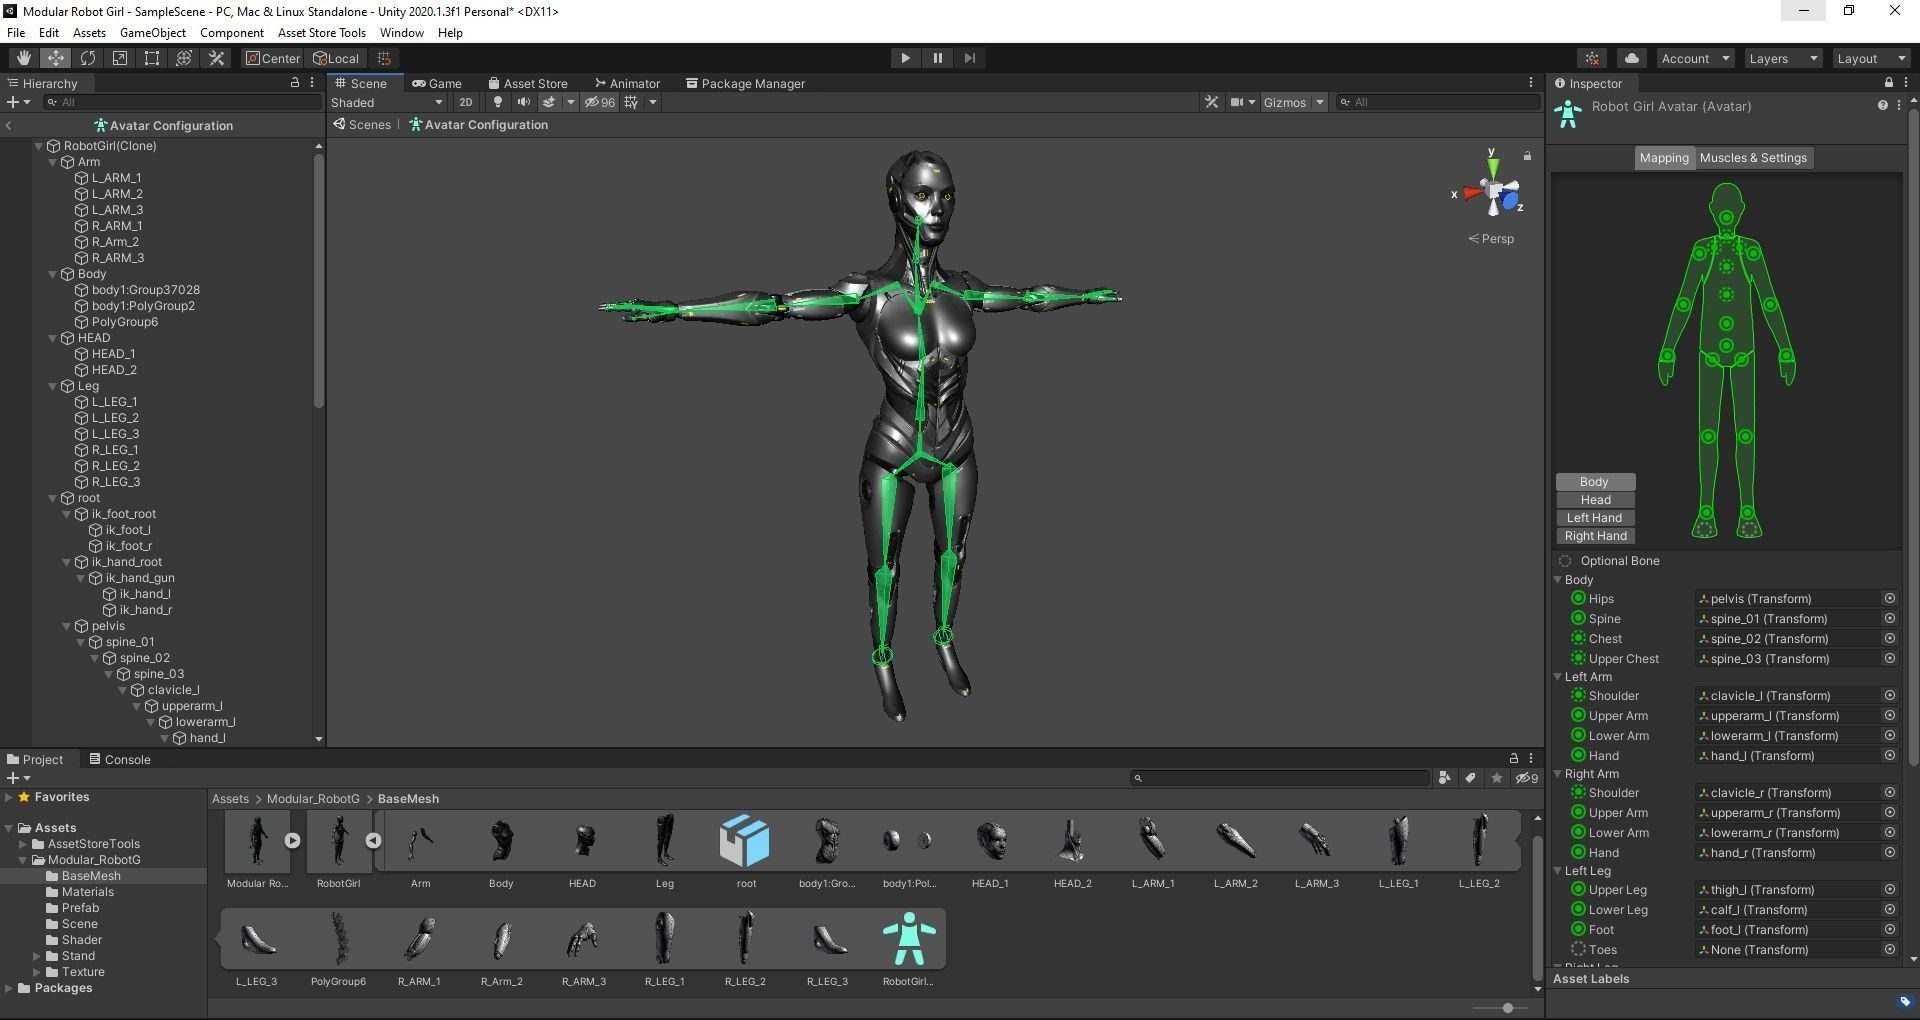Open the GameObject menu
This screenshot has height=1020, width=1920.
tap(153, 32)
